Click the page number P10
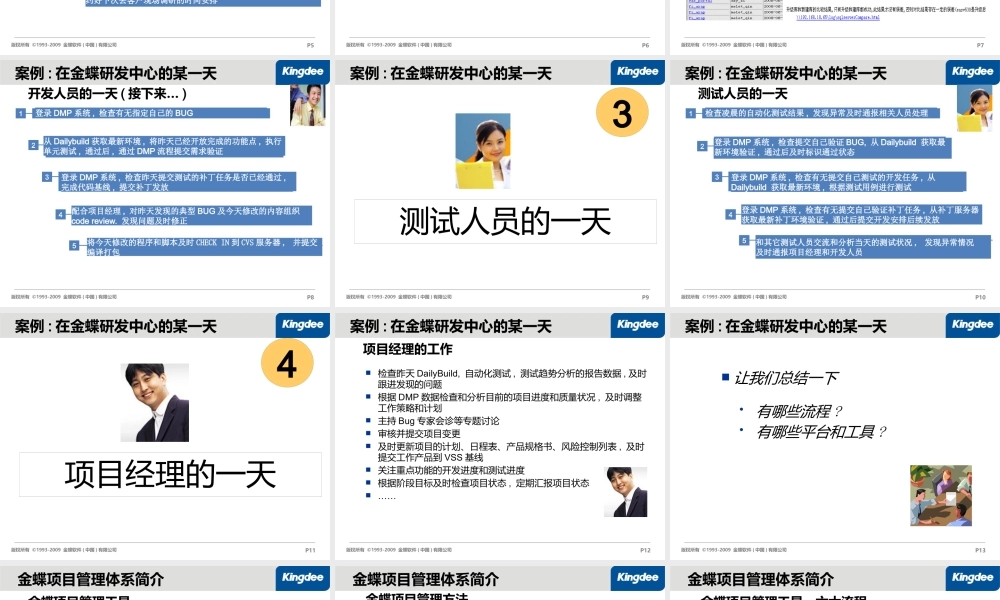Image resolution: width=1000 pixels, height=600 pixels. (x=980, y=297)
